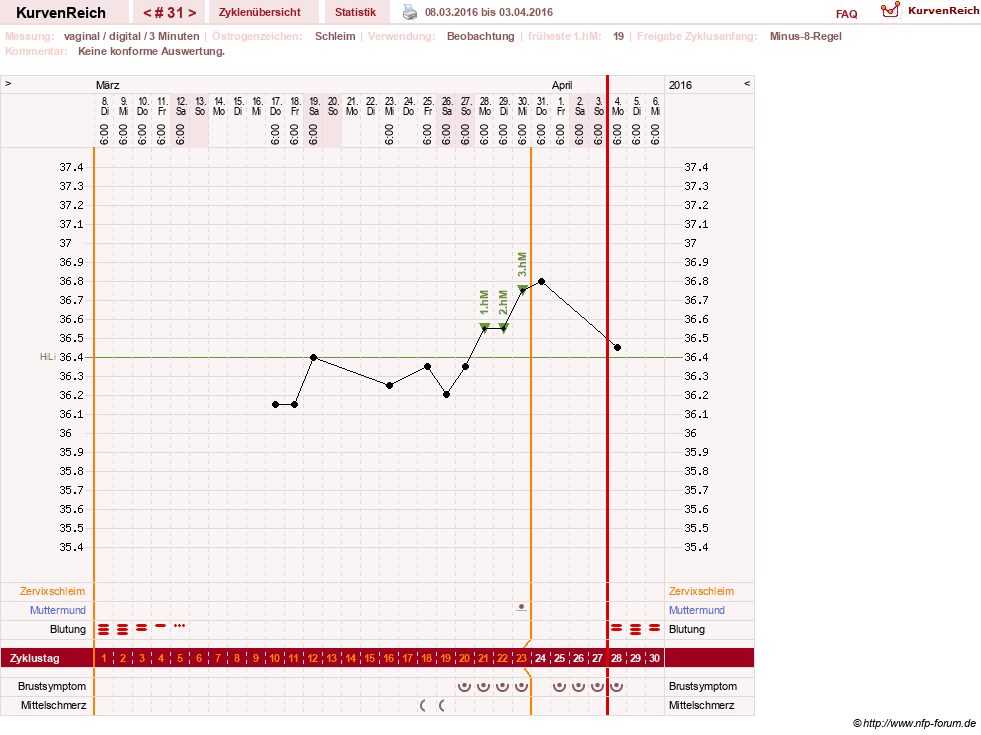Click the breast symptom icon on day 26
Image resolution: width=981 pixels, height=735 pixels.
click(578, 686)
